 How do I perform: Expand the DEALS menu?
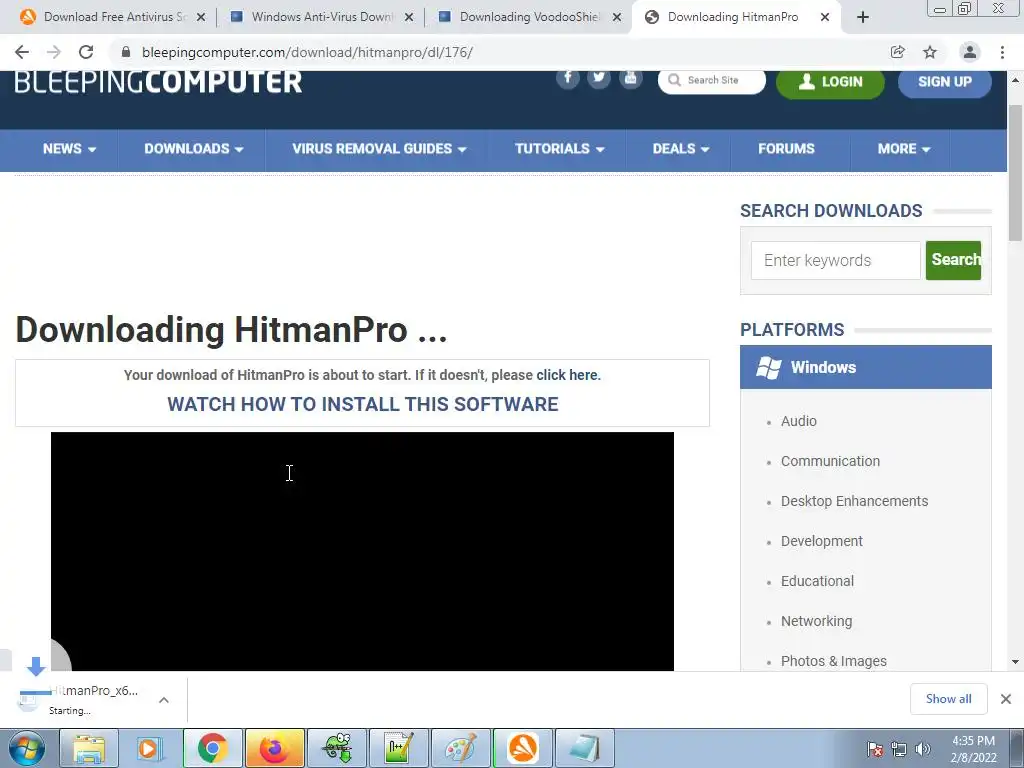680,149
